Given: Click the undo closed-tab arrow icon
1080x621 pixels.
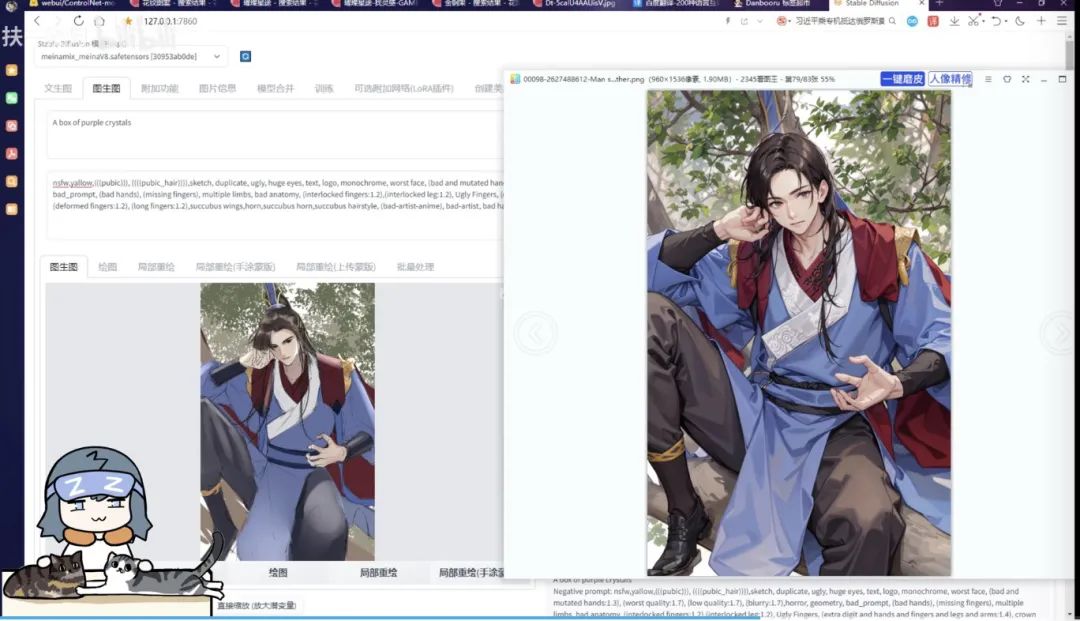Looking at the screenshot, I should [996, 21].
